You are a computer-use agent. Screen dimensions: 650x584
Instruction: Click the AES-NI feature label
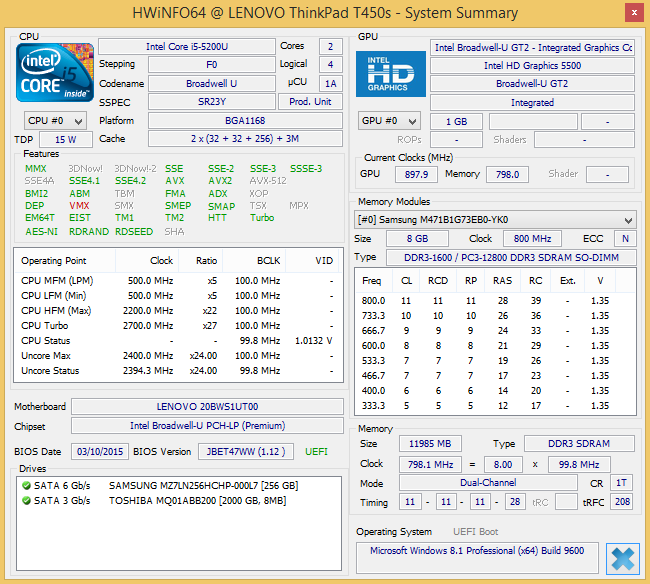41,231
